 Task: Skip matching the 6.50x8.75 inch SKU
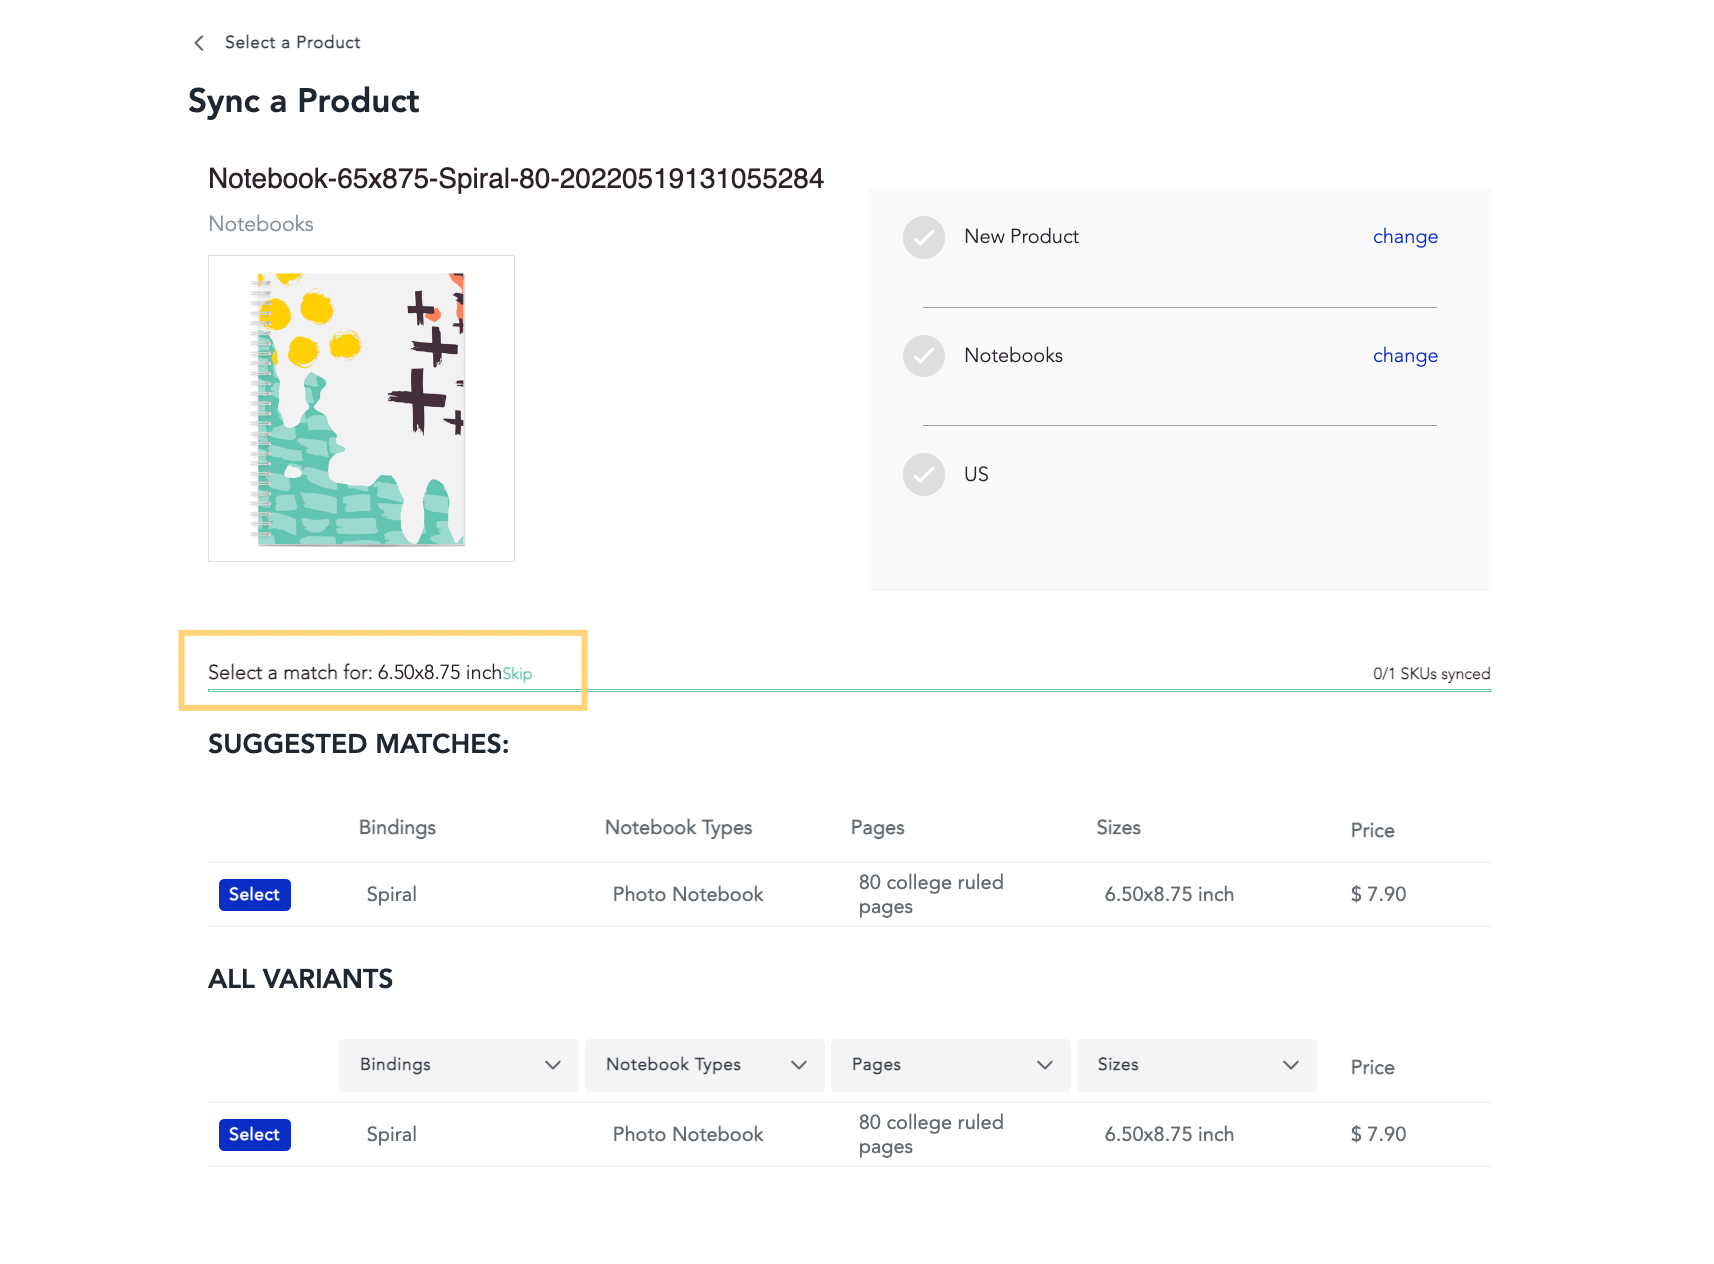(x=517, y=674)
